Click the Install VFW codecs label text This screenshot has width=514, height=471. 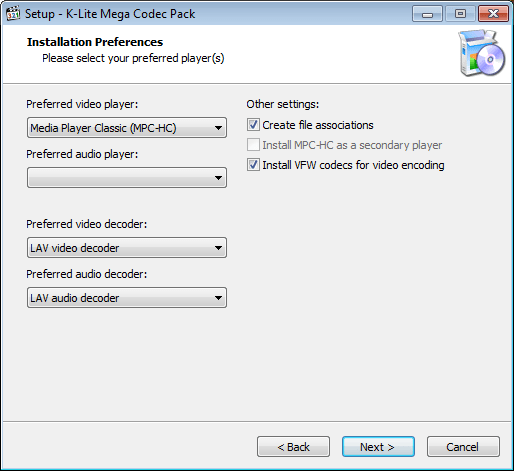tap(353, 165)
